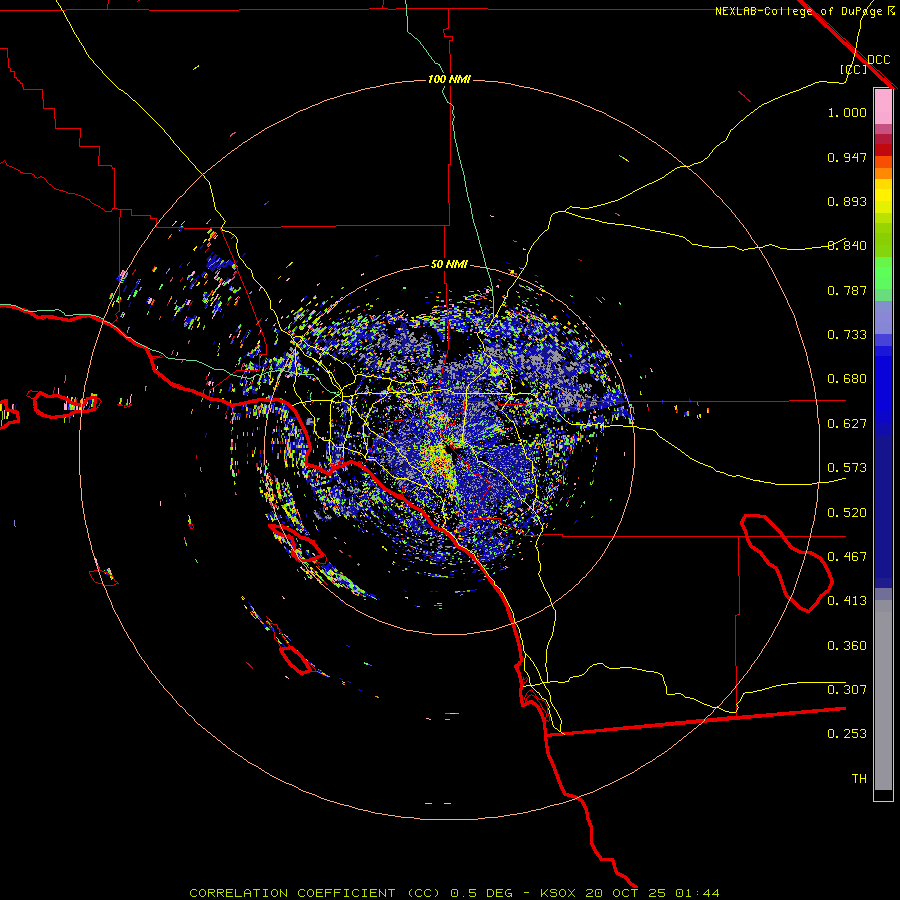
Task: Click the 0.467 scale value
Action: [847, 557]
